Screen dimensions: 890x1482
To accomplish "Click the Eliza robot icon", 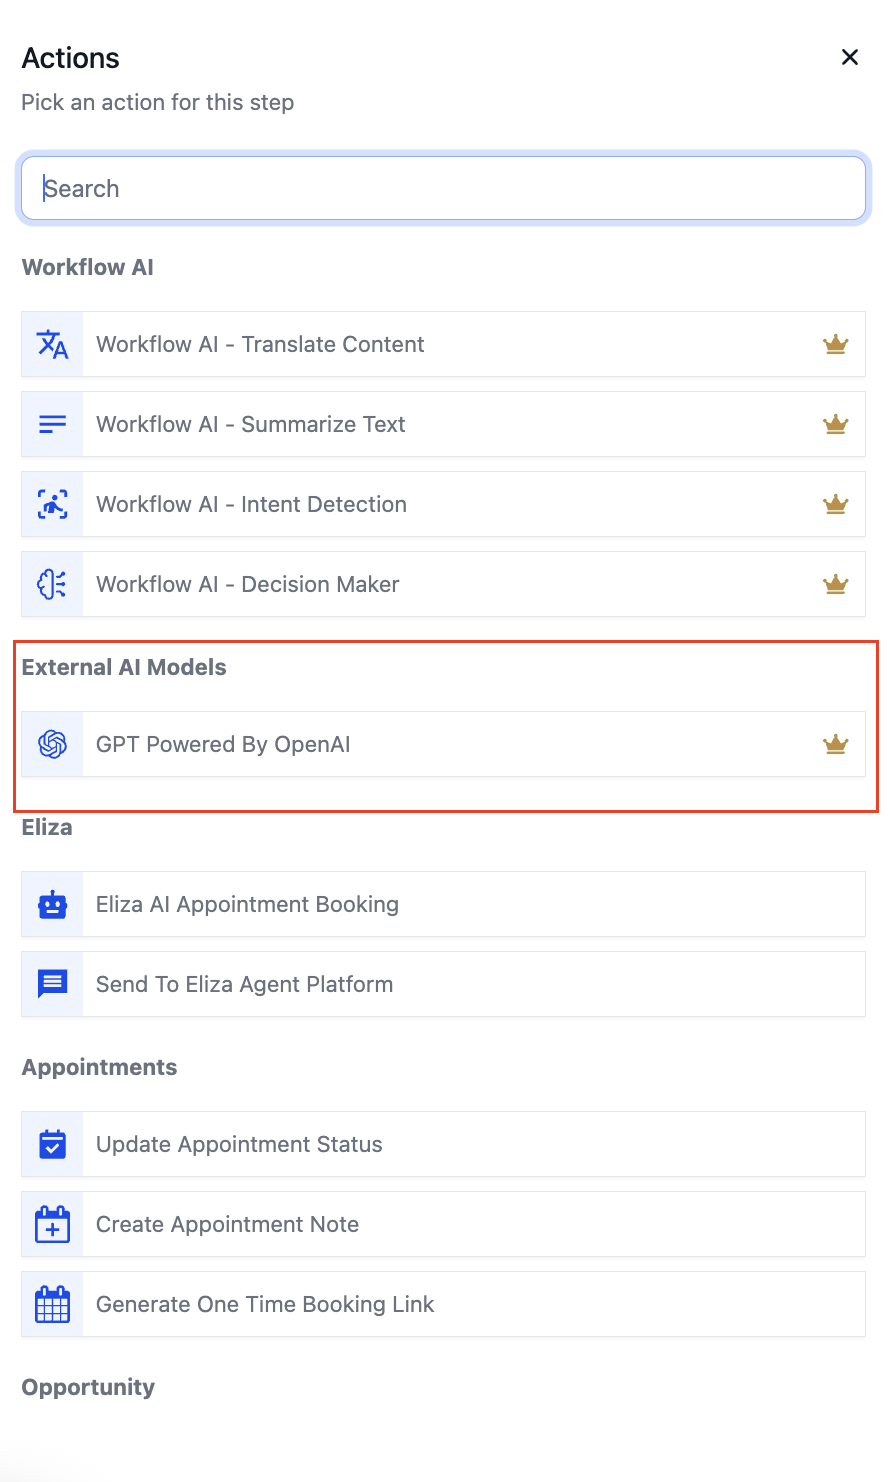I will [x=53, y=904].
